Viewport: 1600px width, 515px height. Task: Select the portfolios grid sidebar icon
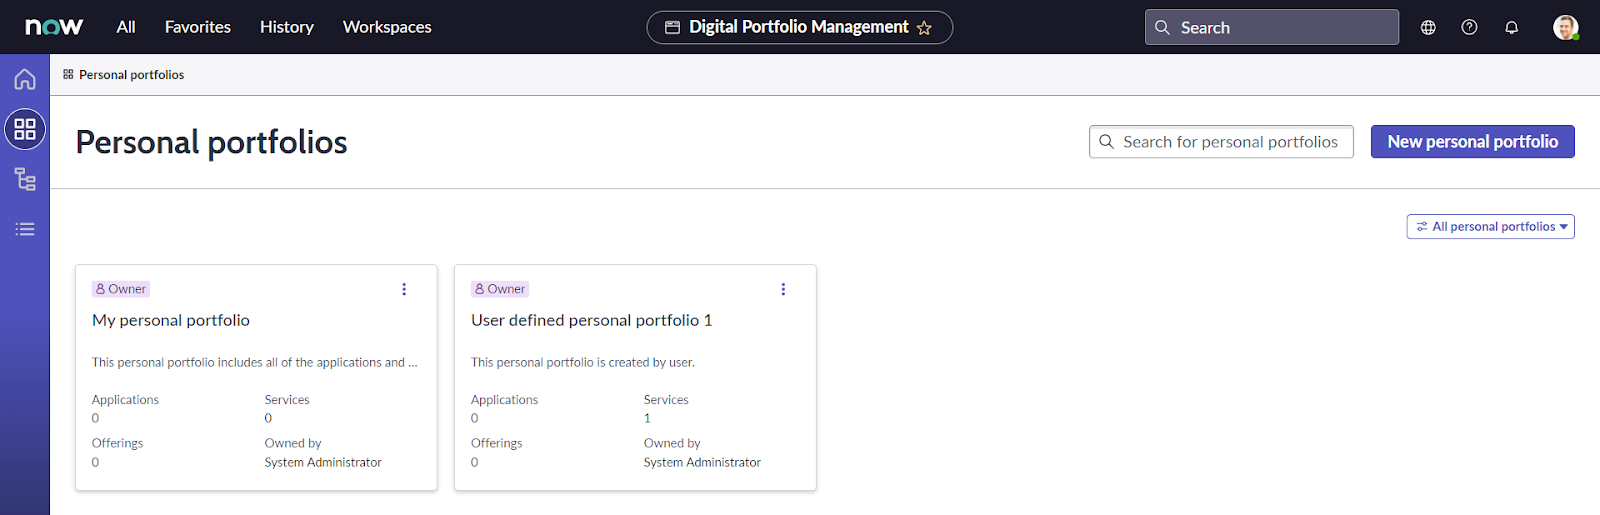point(25,129)
